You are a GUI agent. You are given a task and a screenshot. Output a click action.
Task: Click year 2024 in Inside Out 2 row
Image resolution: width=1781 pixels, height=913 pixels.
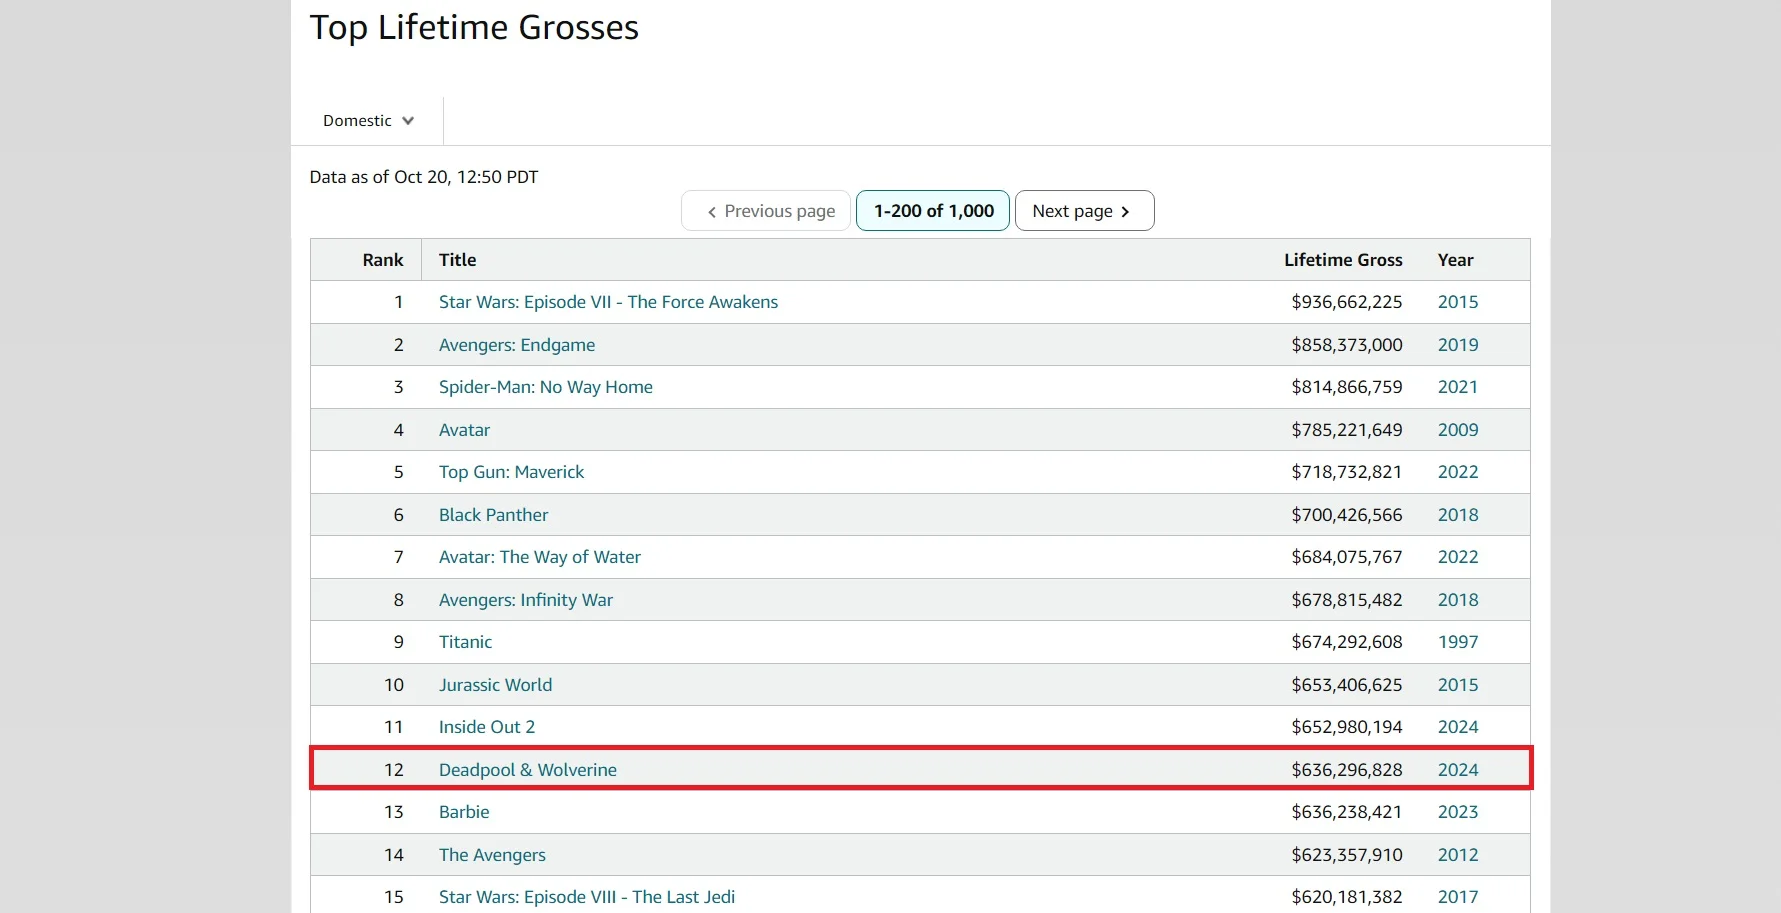pyautogui.click(x=1458, y=727)
